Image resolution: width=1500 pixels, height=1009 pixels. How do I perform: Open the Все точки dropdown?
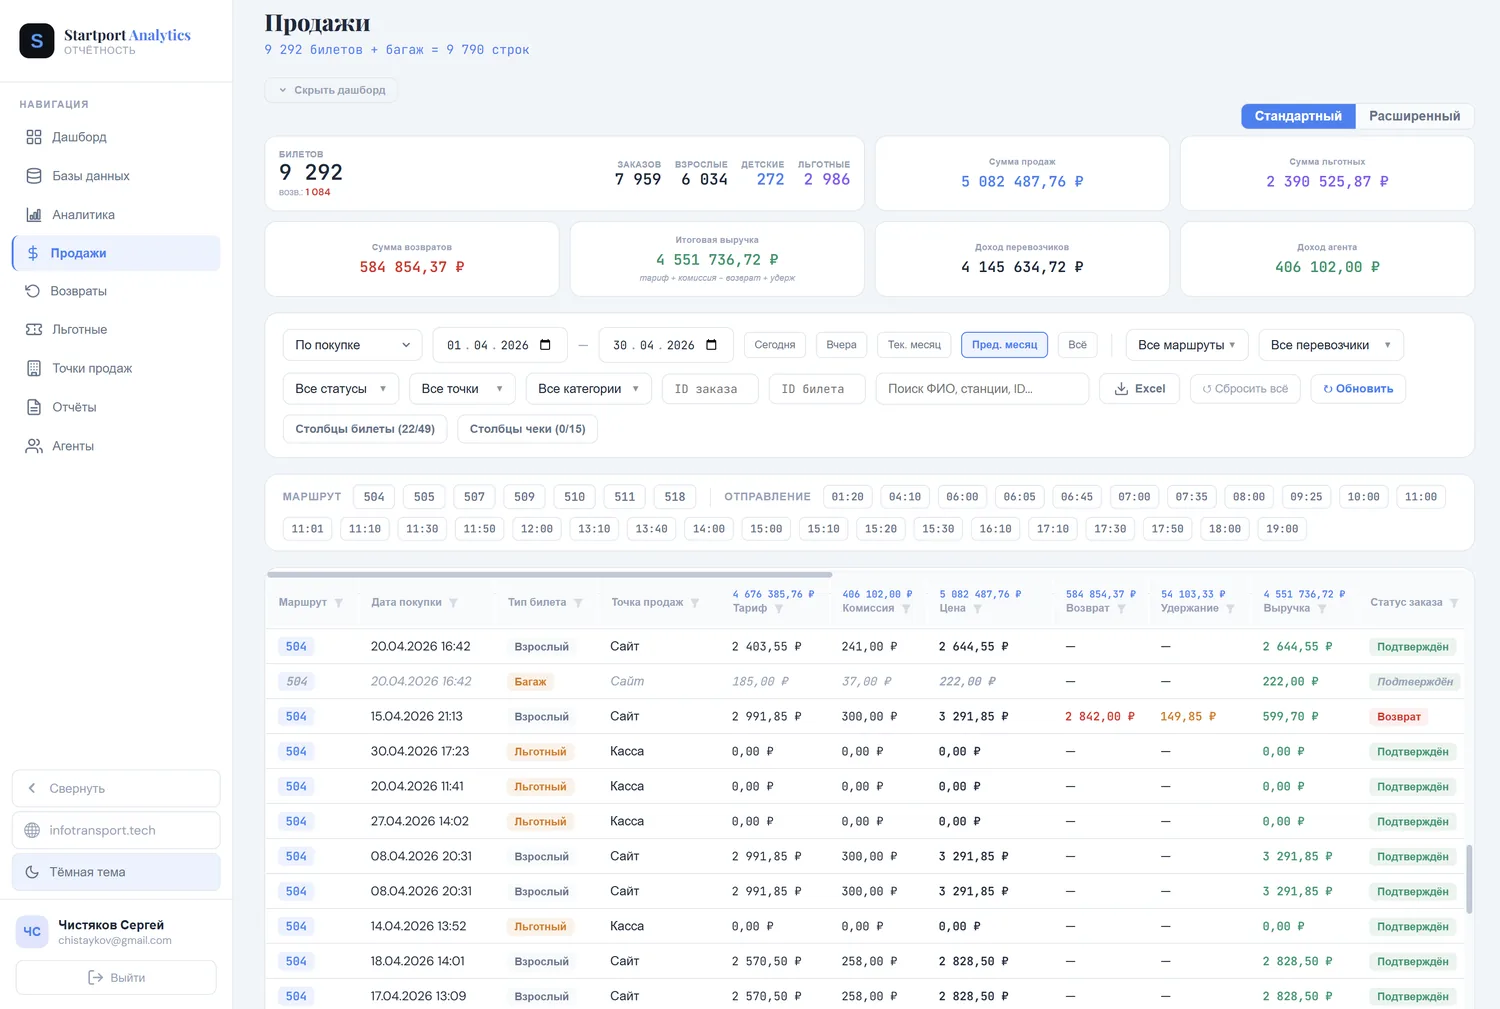pyautogui.click(x=462, y=389)
